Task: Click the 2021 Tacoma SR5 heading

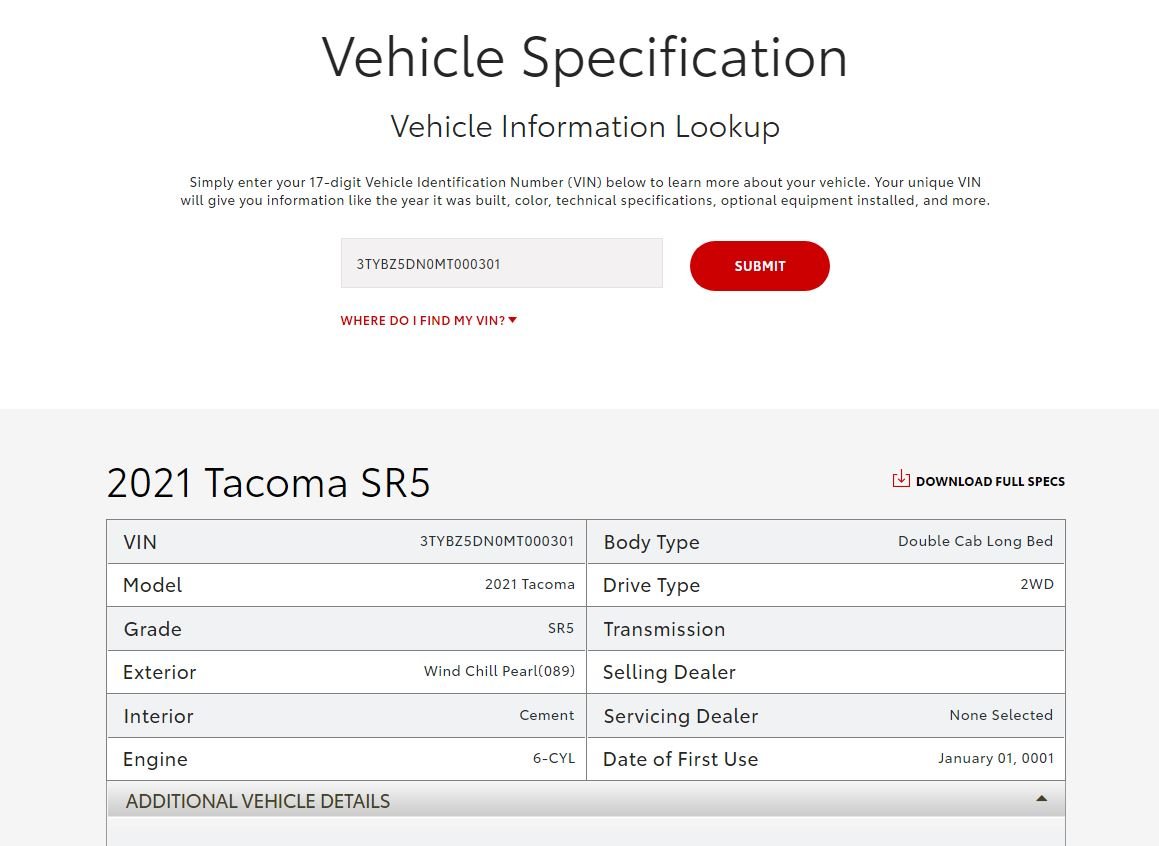Action: click(268, 483)
